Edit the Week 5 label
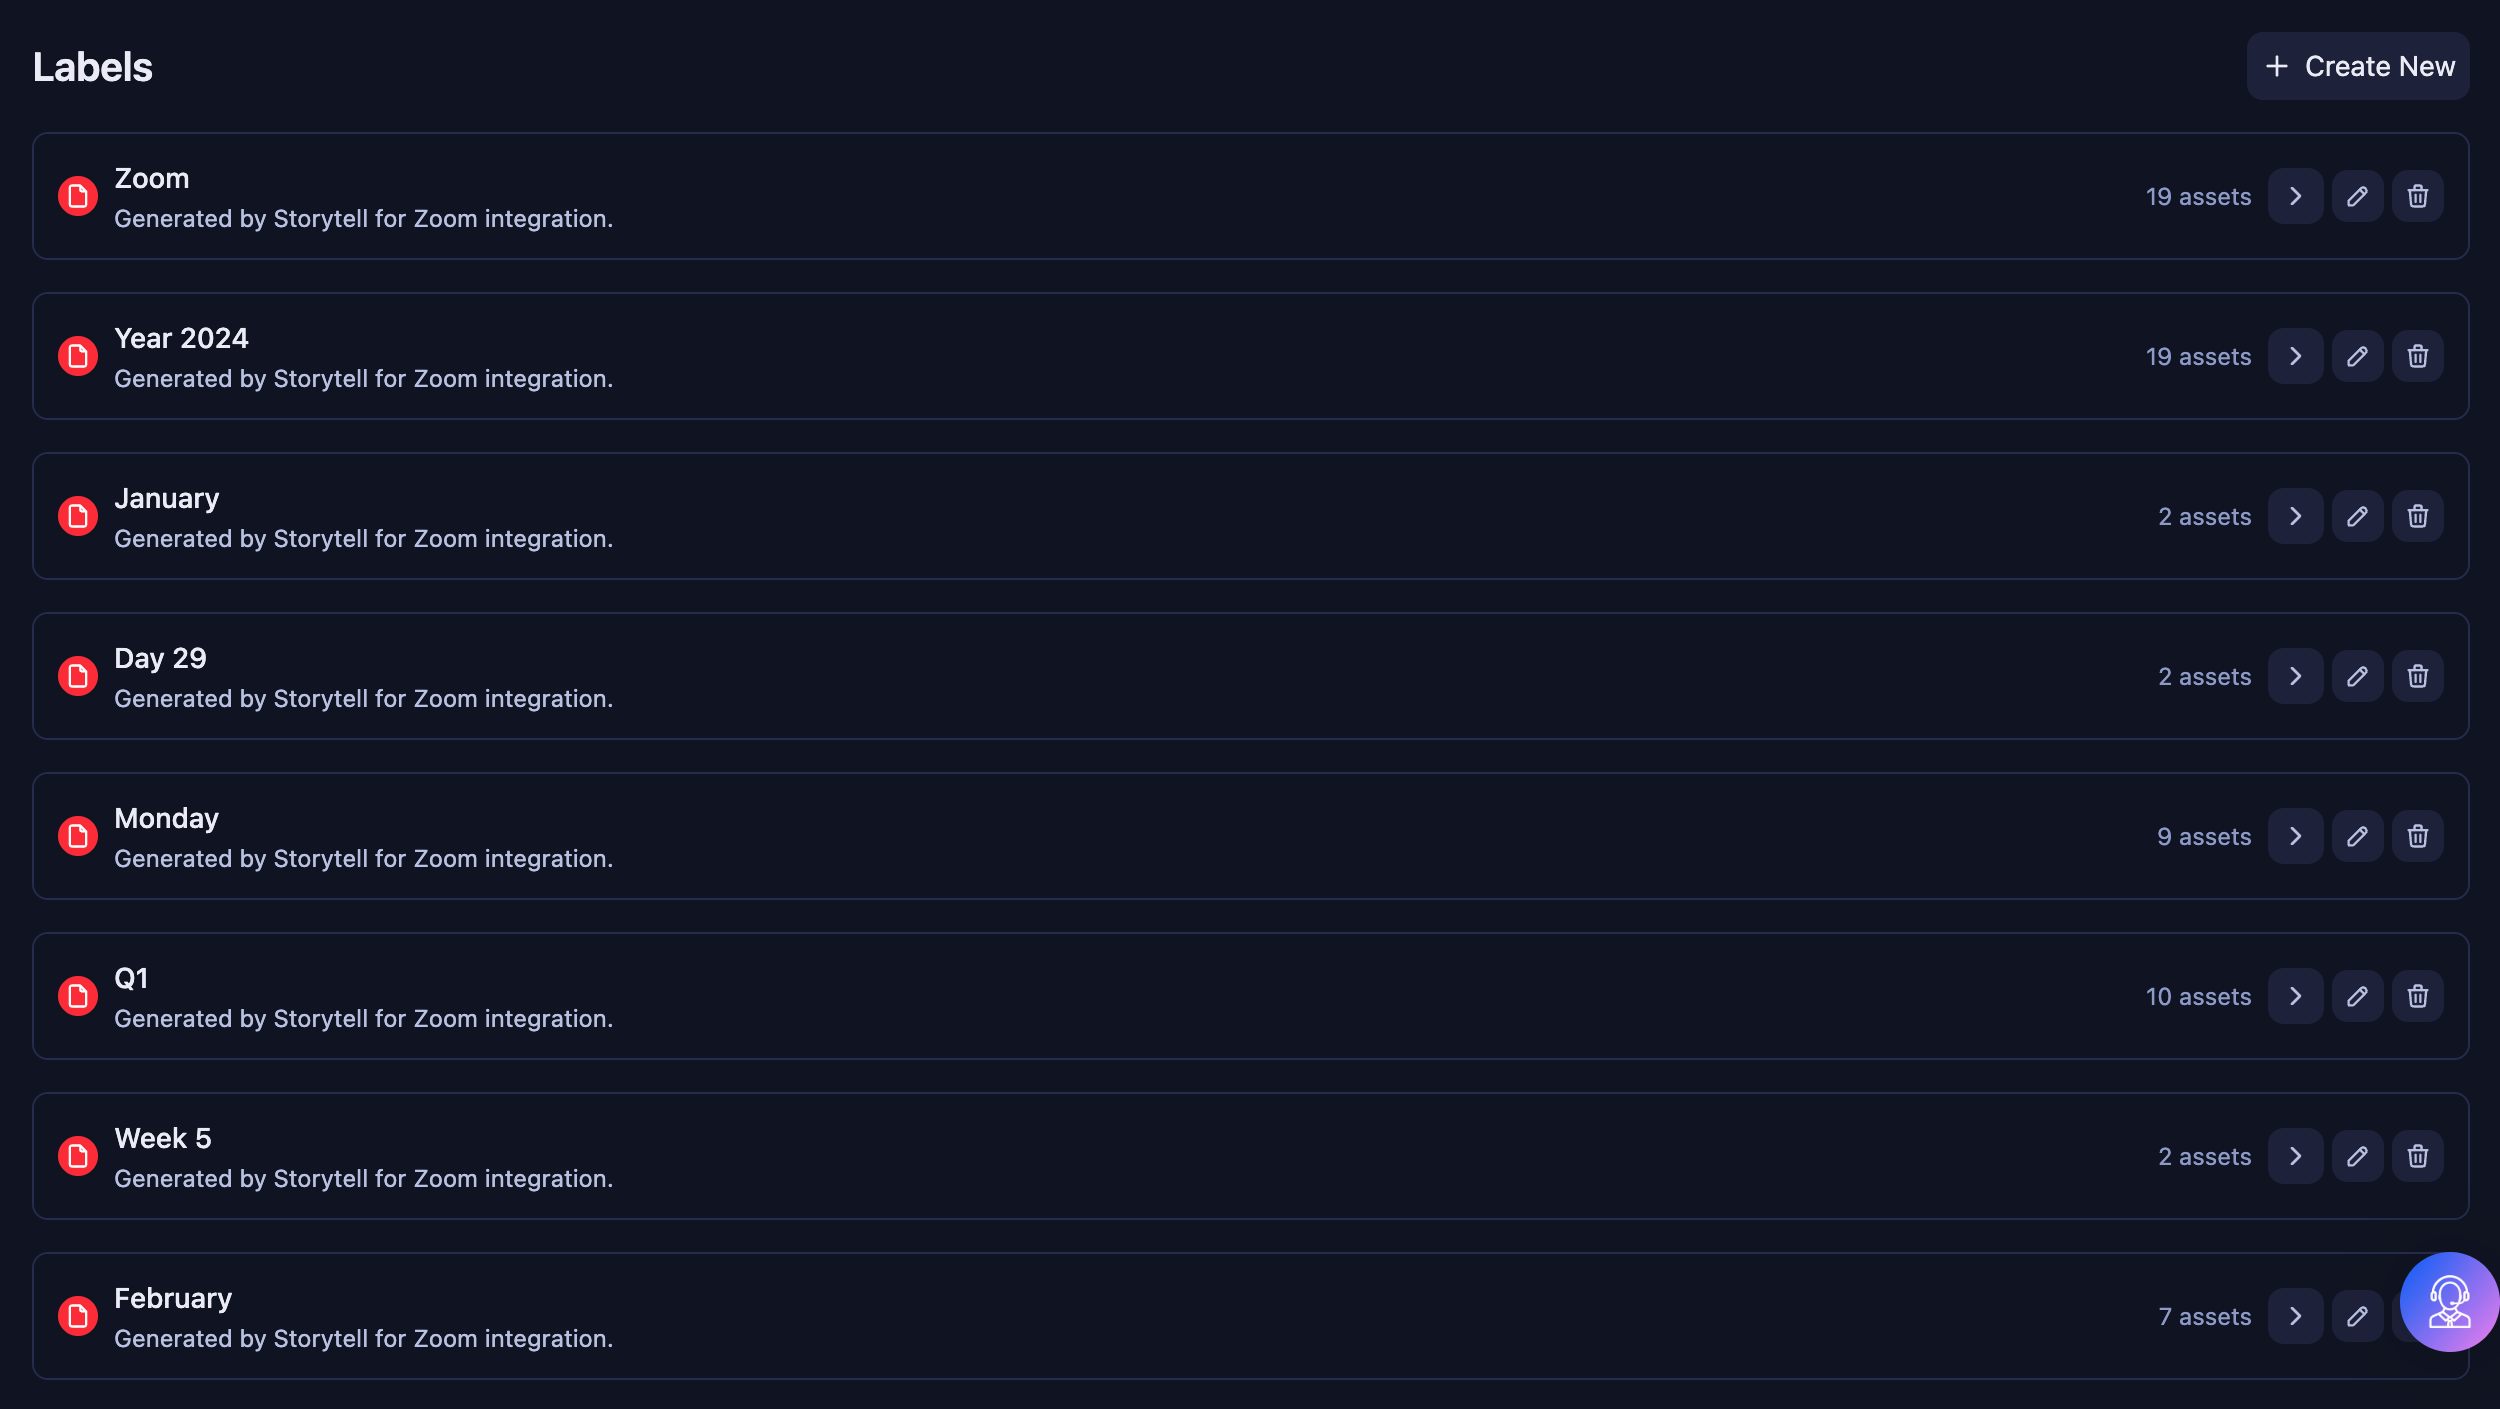Viewport: 2500px width, 1409px height. coord(2357,1156)
